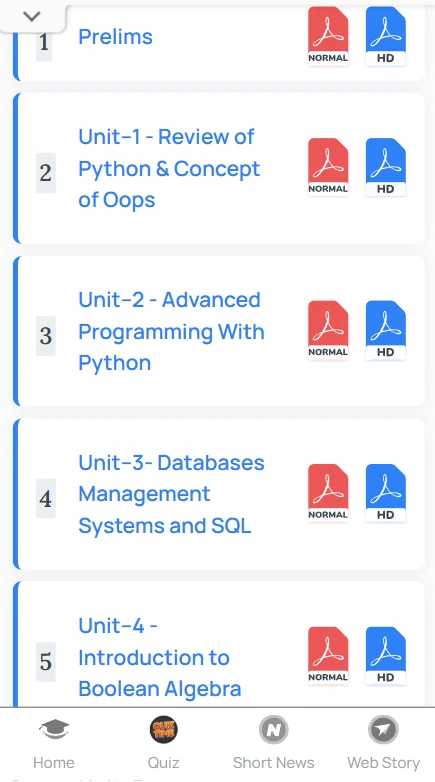The image size is (435, 782).
Task: Open Unit-1 Review of Python link
Action: [169, 168]
